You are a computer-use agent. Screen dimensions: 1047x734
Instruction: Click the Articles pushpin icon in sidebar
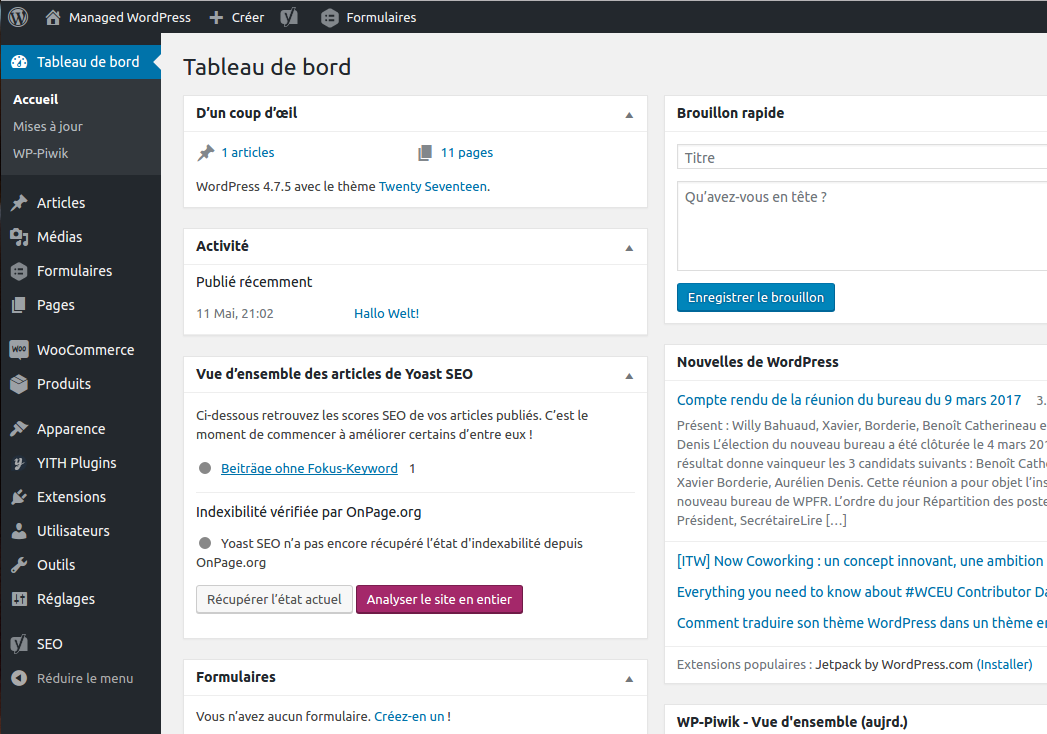click(19, 203)
